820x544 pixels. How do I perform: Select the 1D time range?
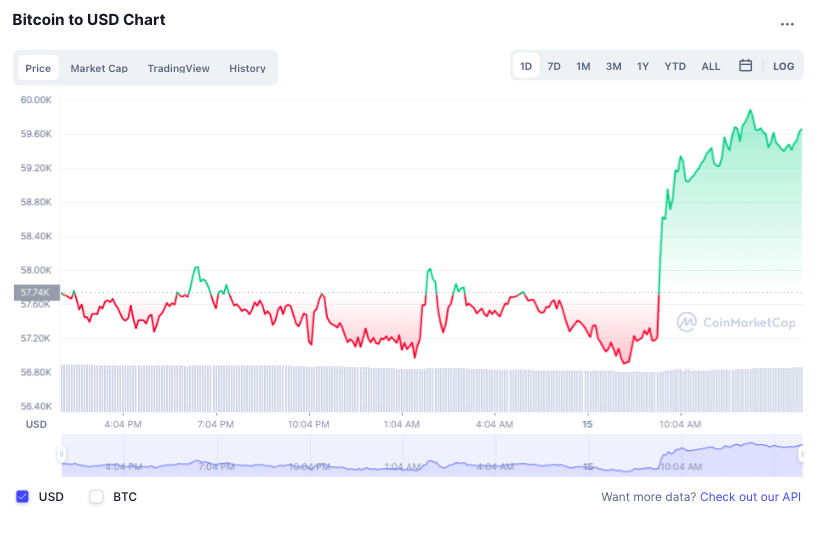(x=525, y=66)
